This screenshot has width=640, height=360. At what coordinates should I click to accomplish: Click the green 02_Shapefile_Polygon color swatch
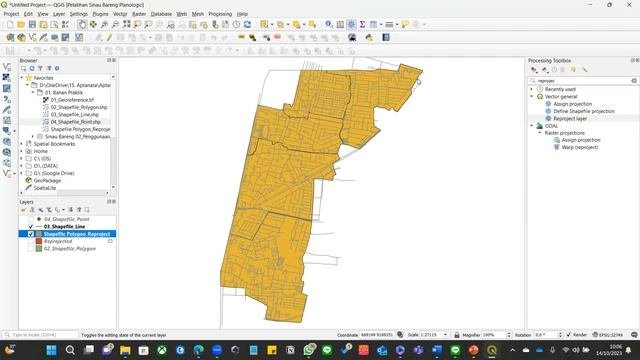39,249
